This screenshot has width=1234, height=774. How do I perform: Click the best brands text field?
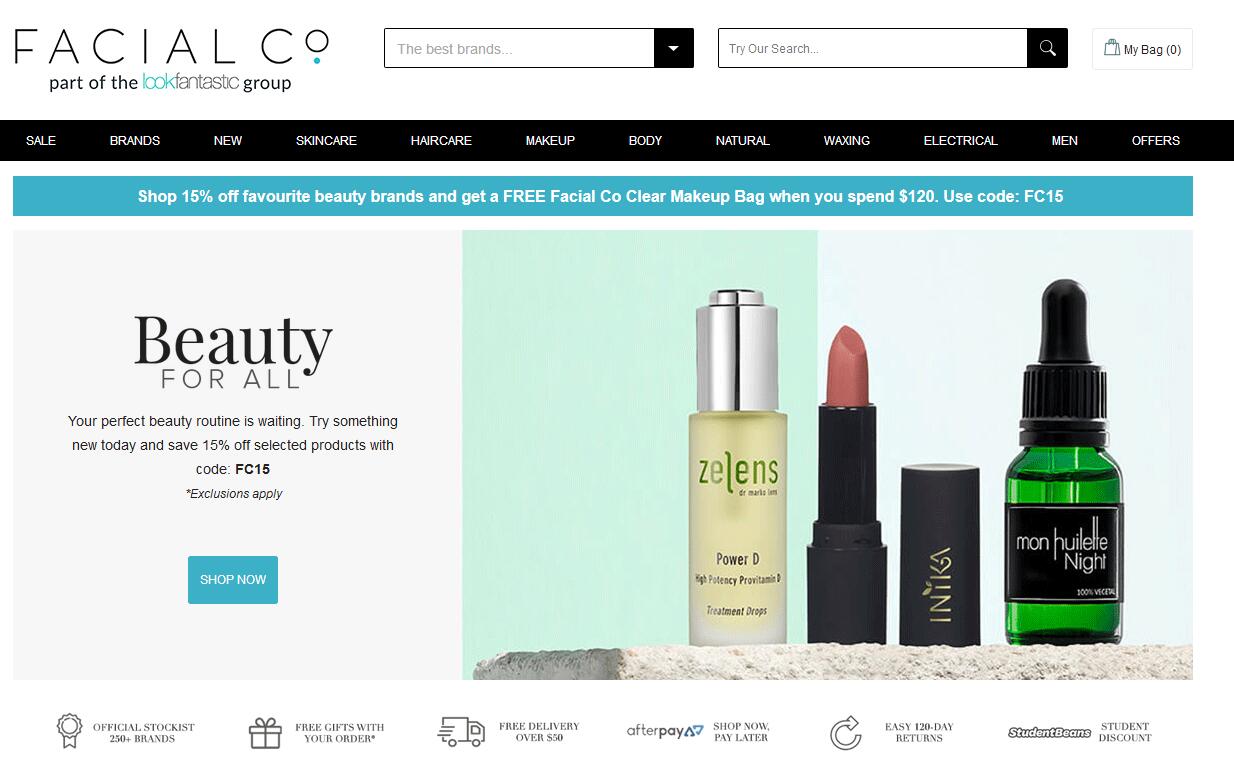click(x=520, y=48)
